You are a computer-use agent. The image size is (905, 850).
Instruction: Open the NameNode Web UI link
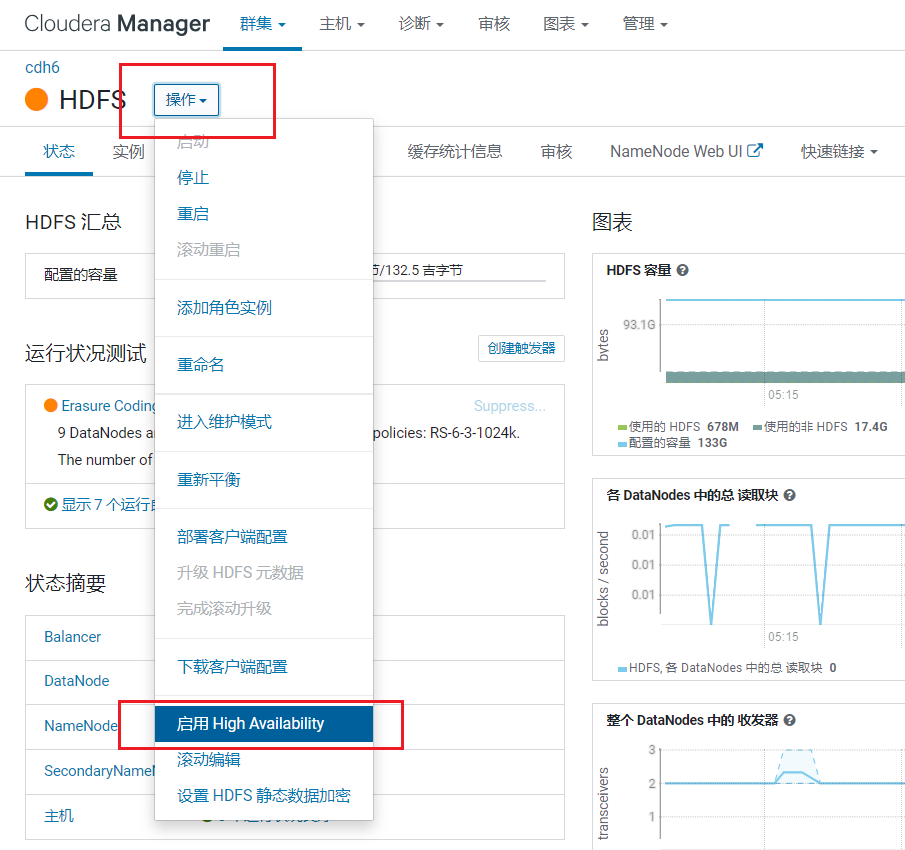point(676,151)
